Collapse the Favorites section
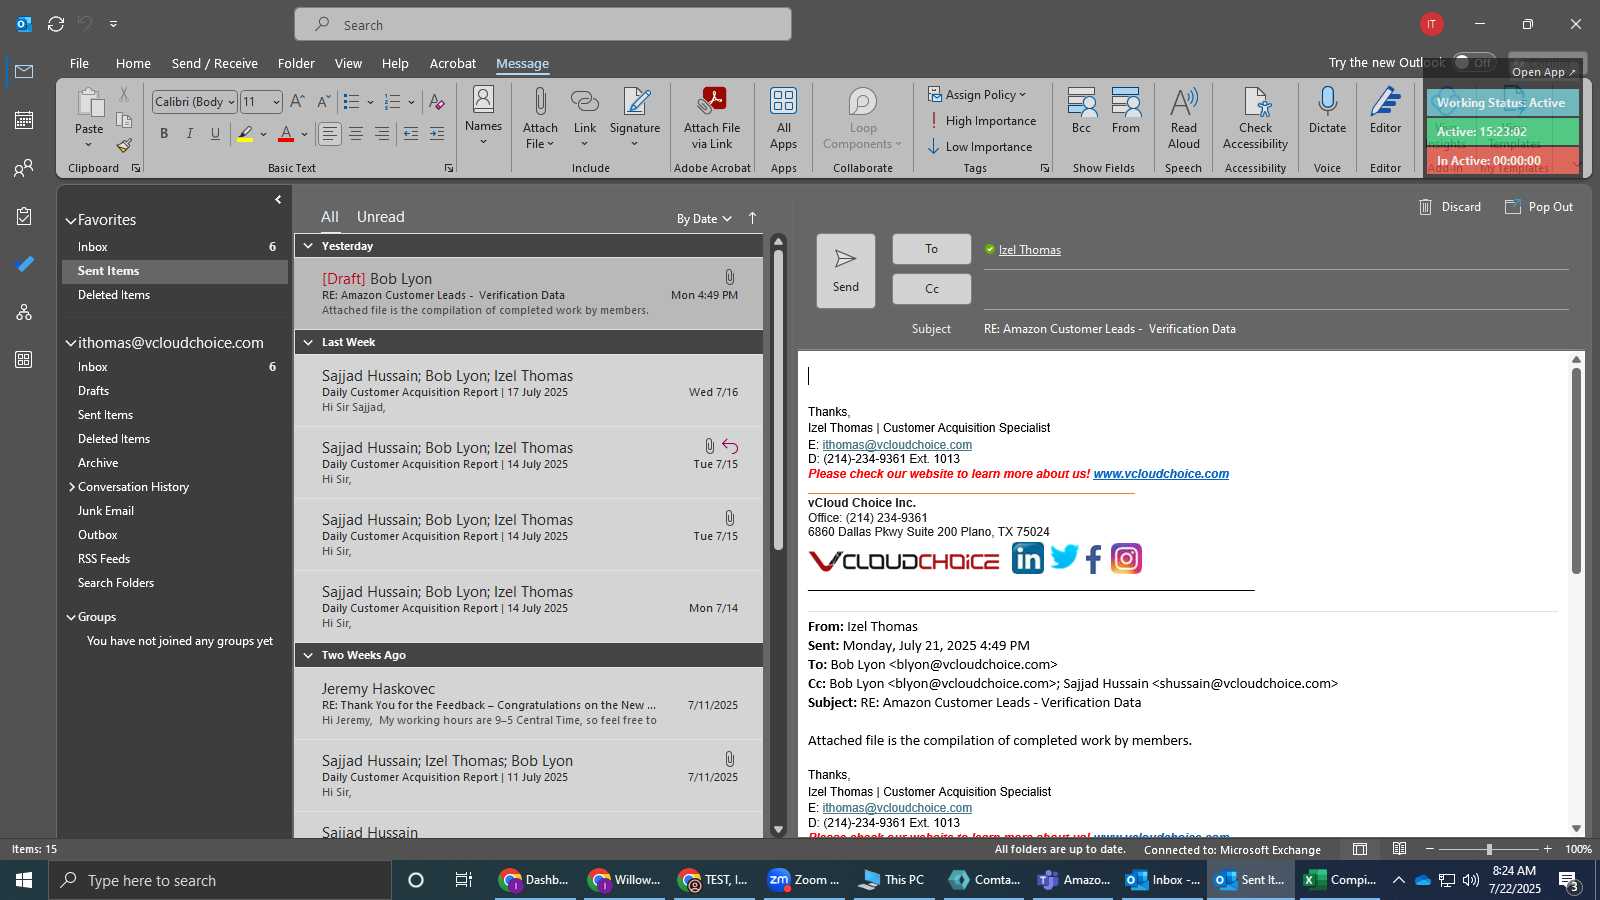The width and height of the screenshot is (1600, 900). point(71,221)
